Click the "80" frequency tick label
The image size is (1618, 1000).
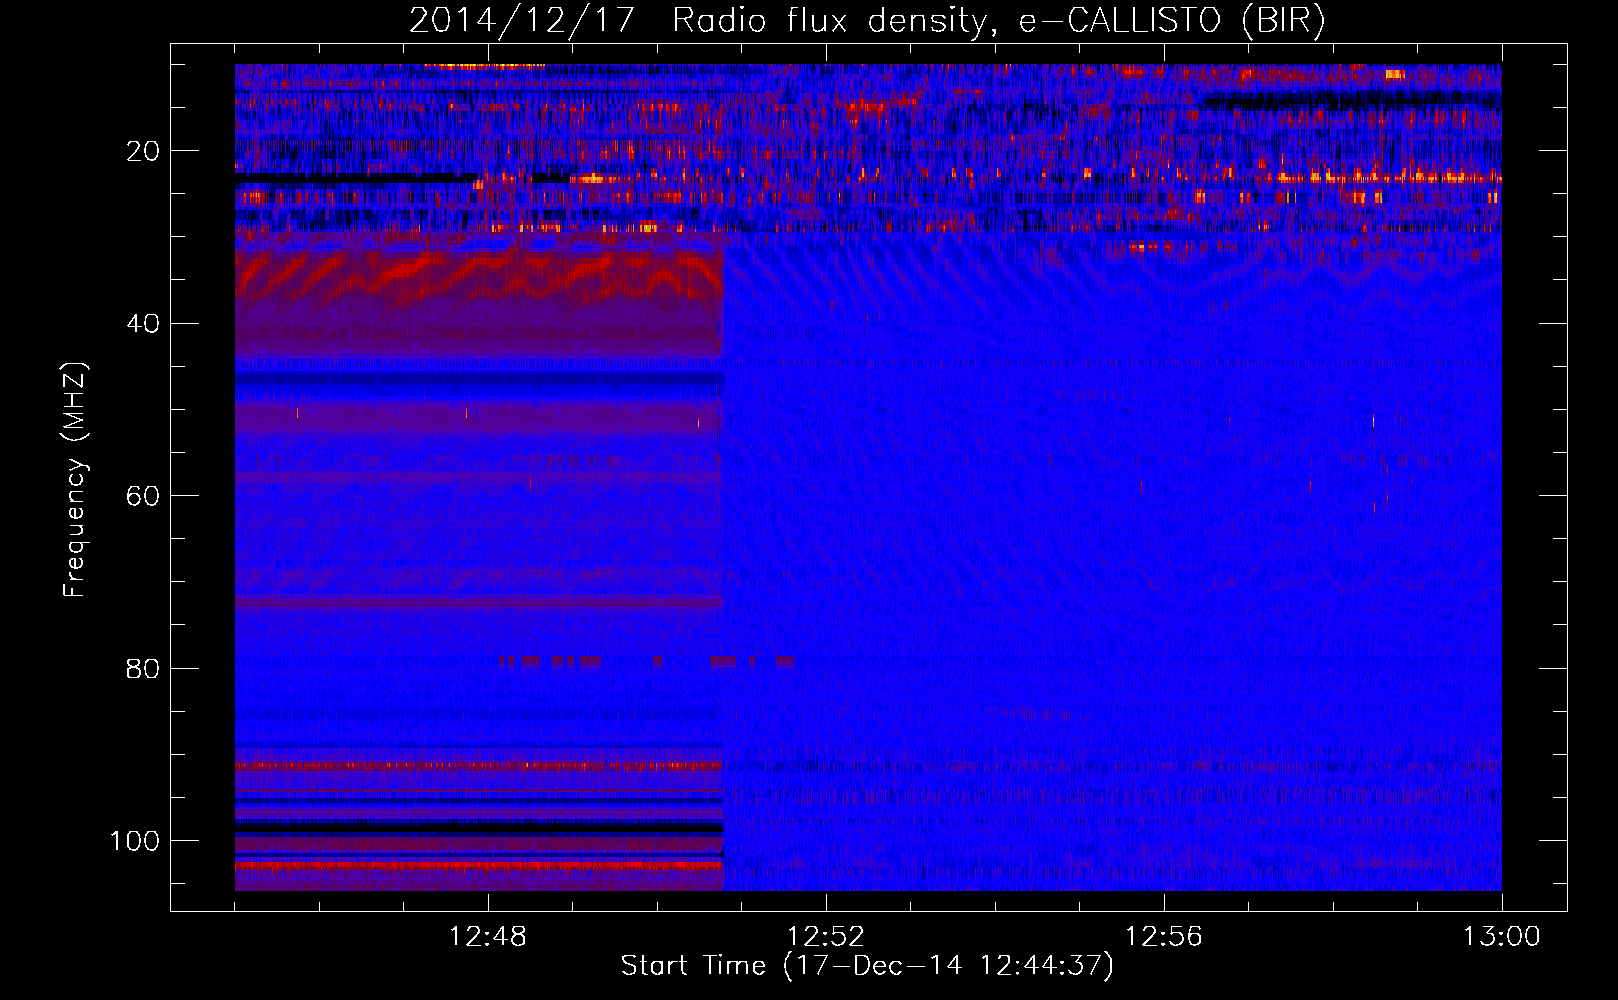(143, 668)
